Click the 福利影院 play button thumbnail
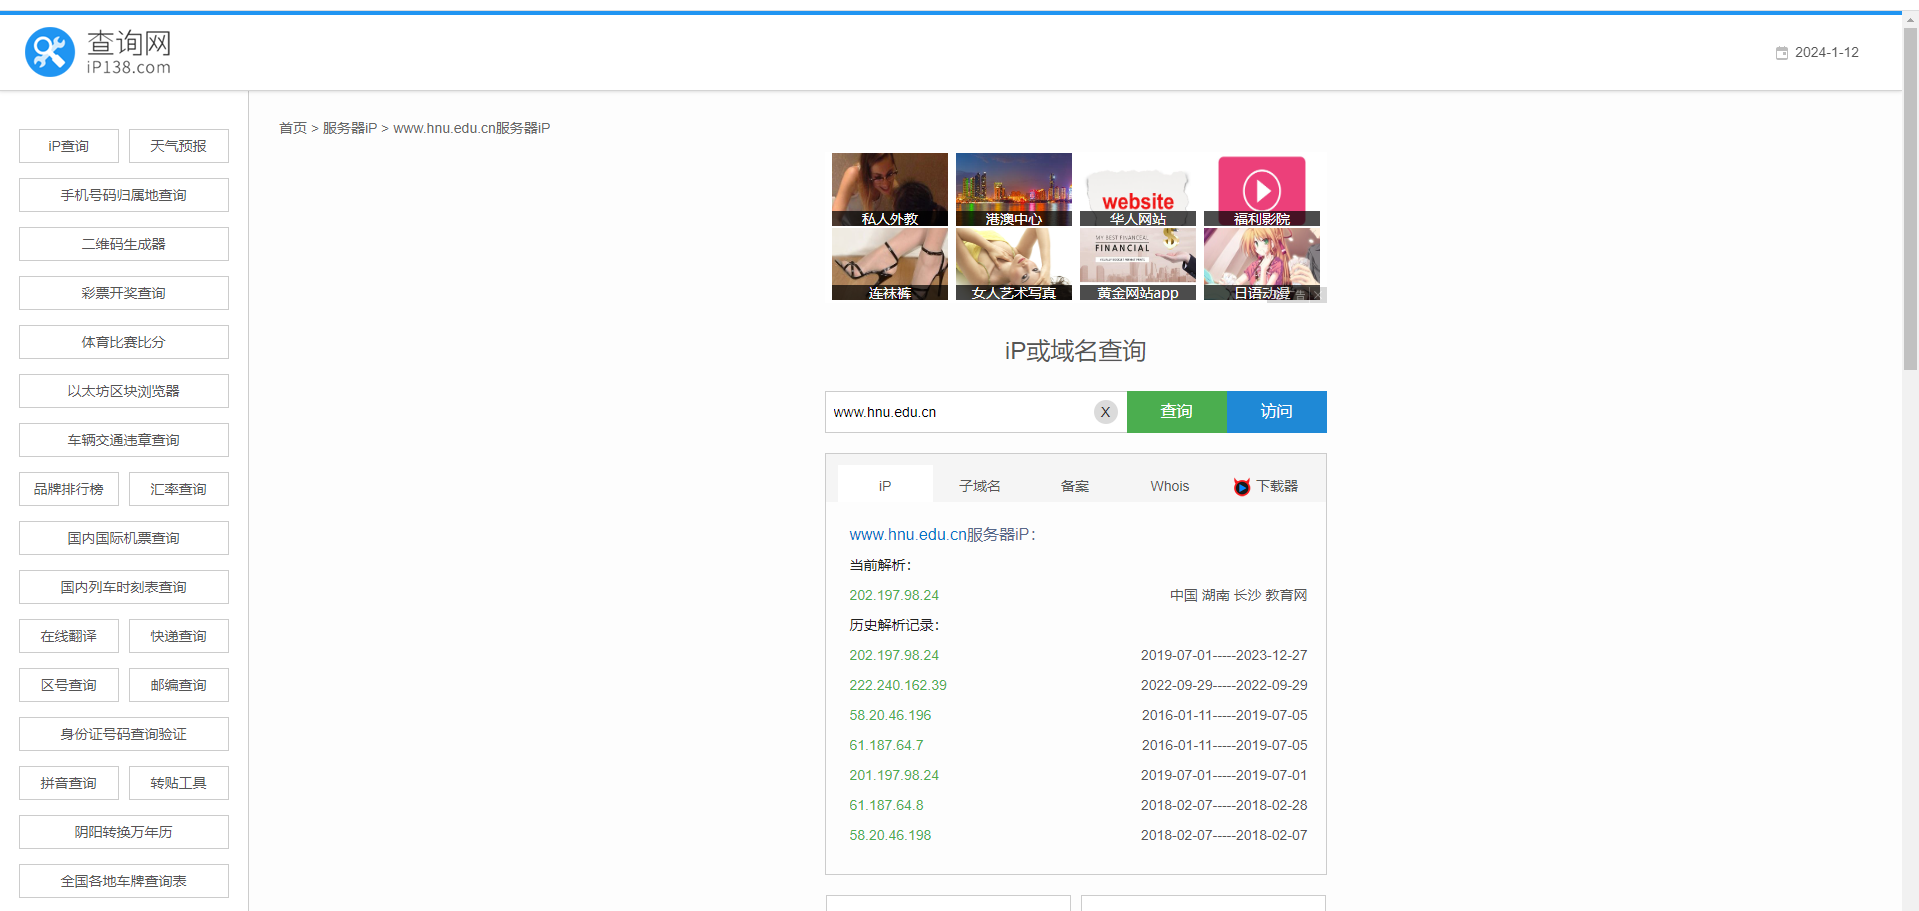 1261,189
